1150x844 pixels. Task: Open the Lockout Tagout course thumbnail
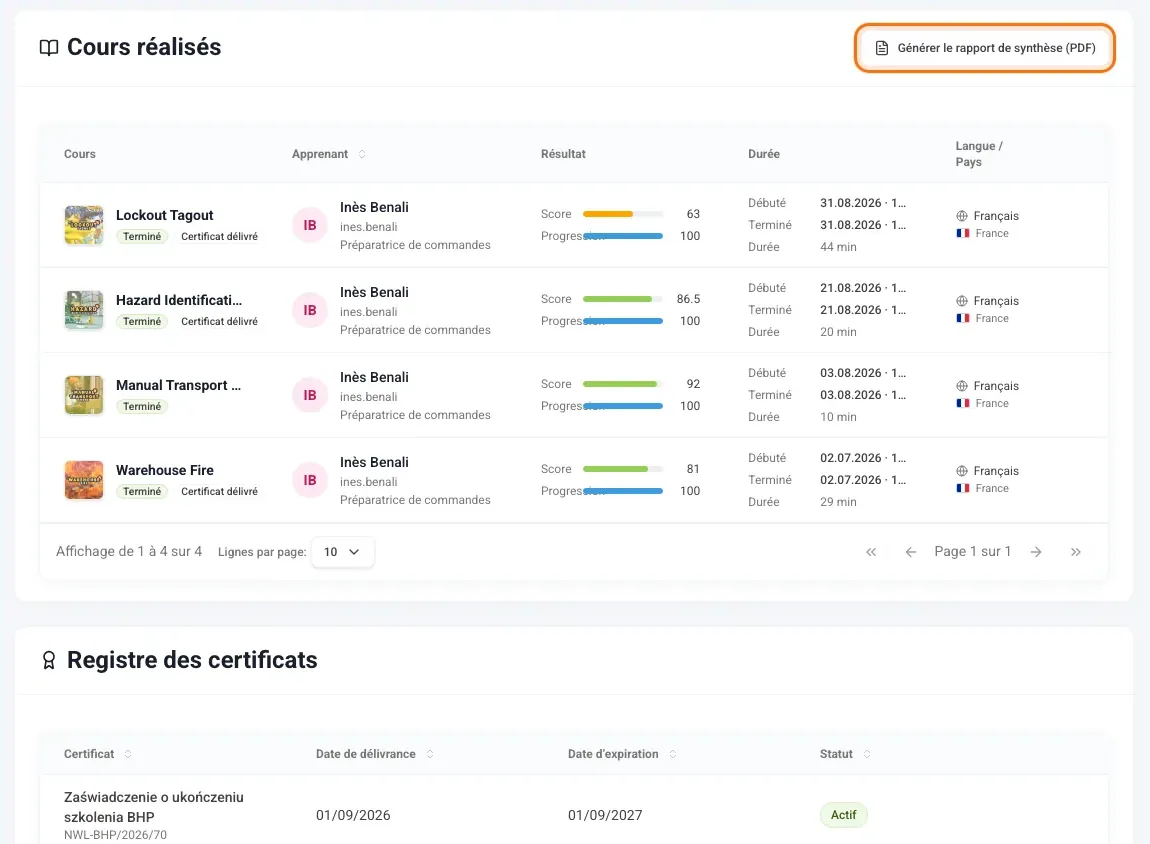(x=84, y=225)
